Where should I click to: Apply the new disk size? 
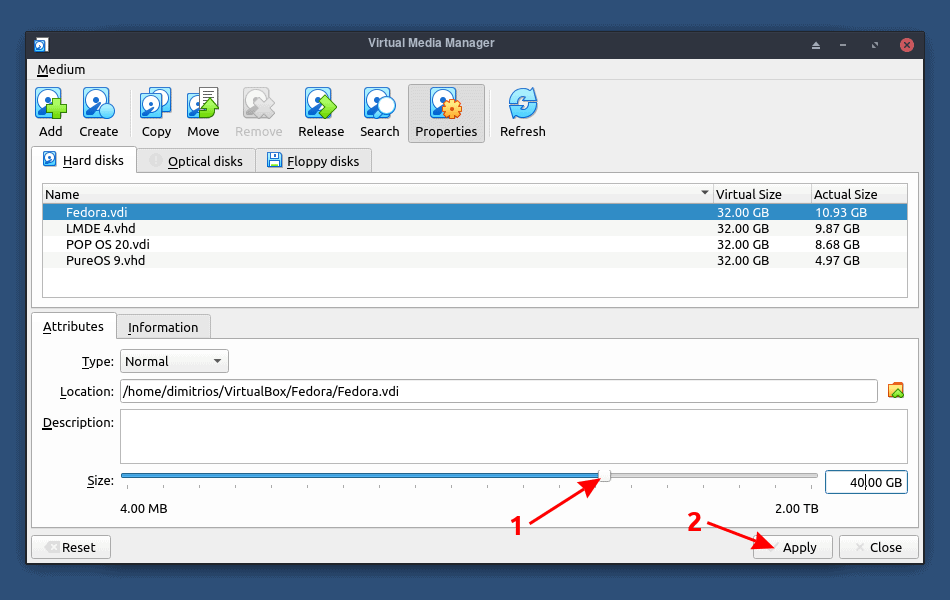point(792,547)
